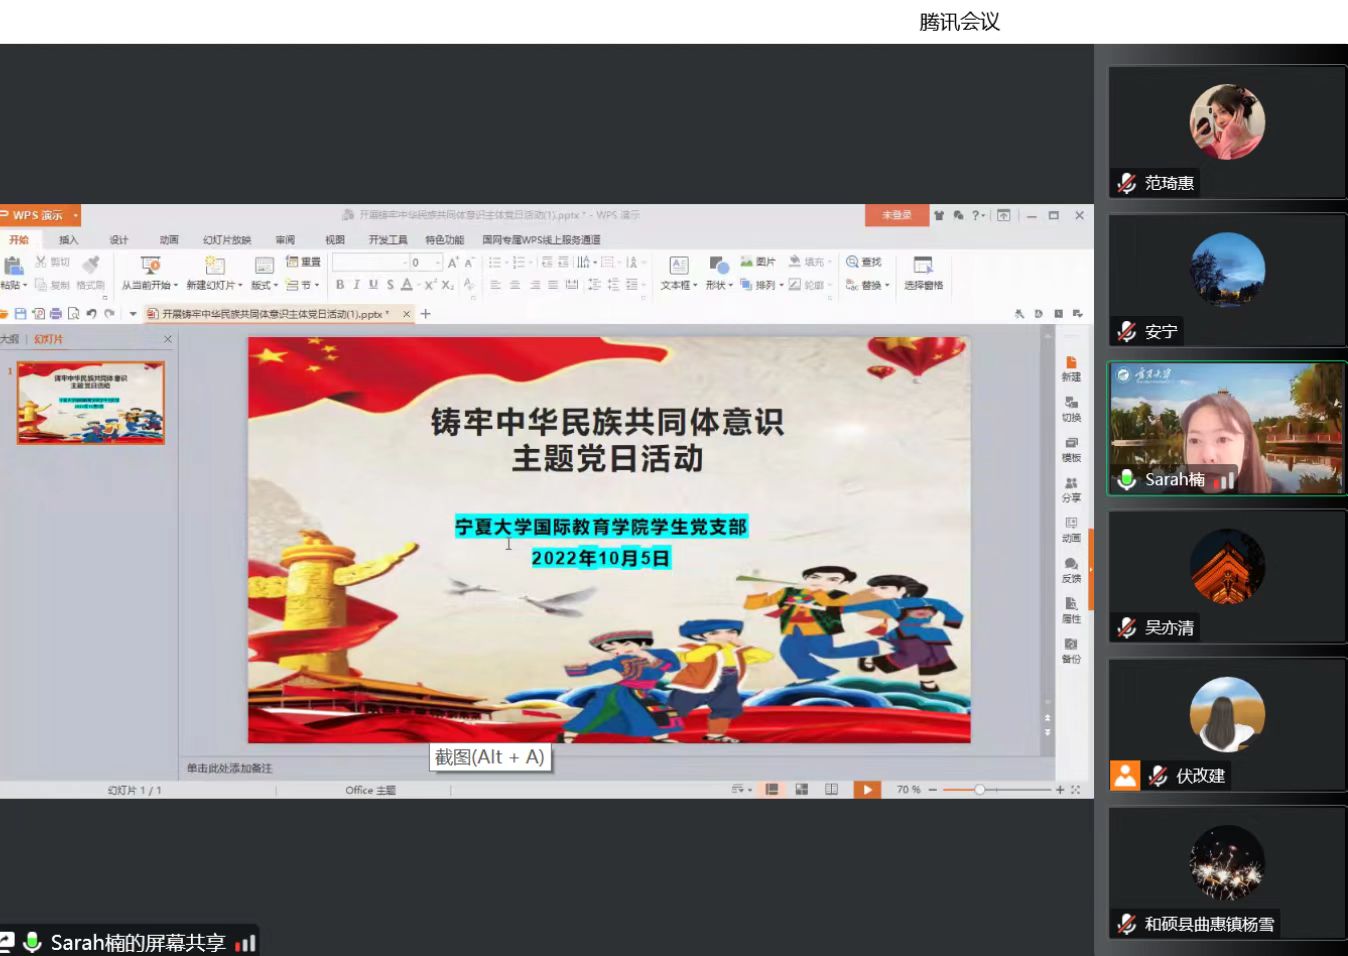
Task: Start slideshow with orange play button
Action: (867, 790)
